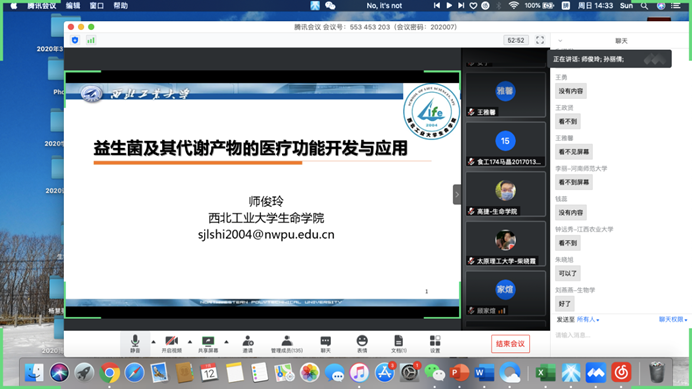Viewport: 692px width, 389px height.
Task: Open the 邀请 invite icon
Action: pyautogui.click(x=248, y=344)
